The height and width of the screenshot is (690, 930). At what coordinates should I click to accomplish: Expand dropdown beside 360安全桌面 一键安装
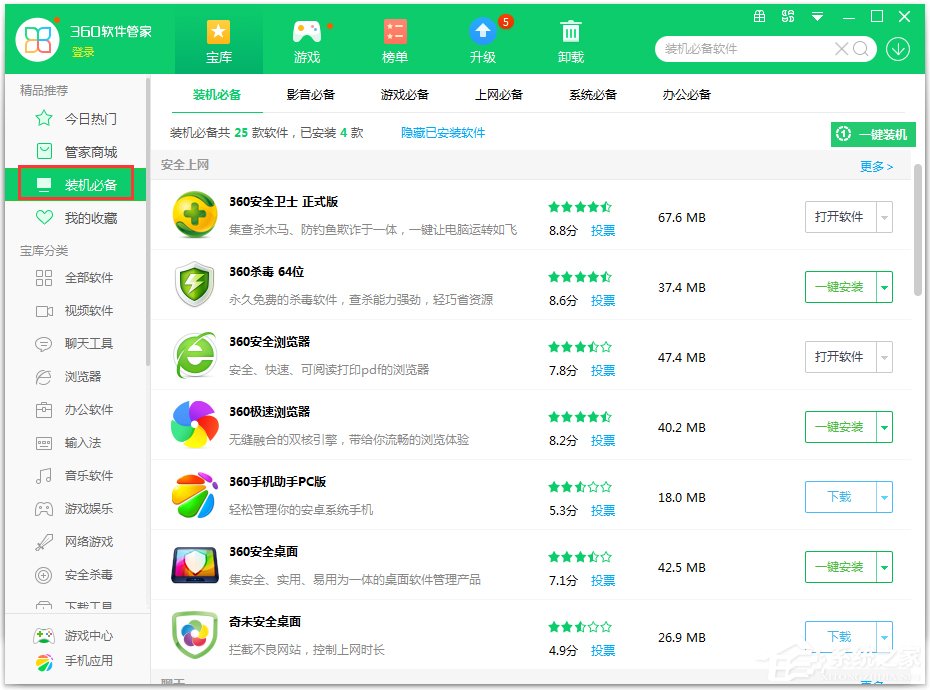(x=884, y=567)
